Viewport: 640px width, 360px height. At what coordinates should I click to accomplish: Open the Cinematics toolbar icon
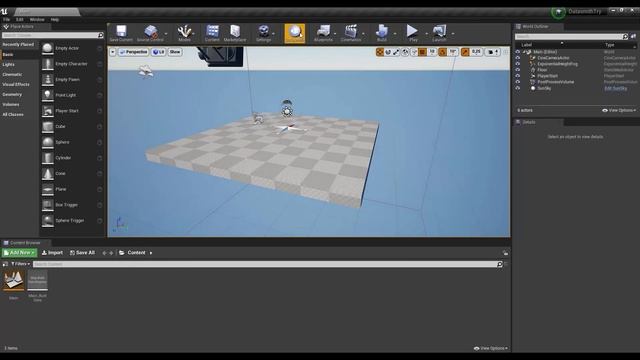coord(351,33)
